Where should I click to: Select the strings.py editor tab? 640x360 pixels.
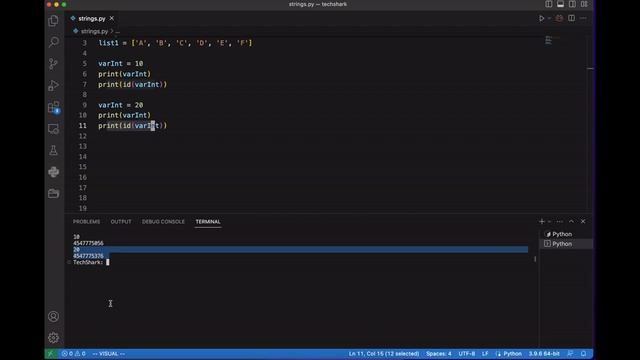pos(92,18)
